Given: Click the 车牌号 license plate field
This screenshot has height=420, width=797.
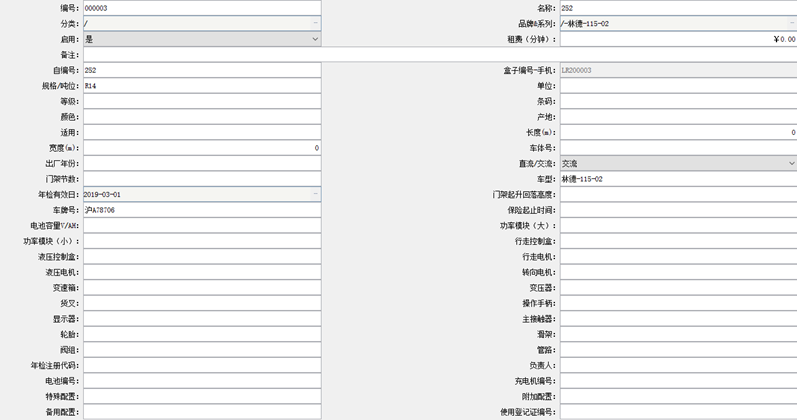Looking at the screenshot, I should tap(200, 210).
